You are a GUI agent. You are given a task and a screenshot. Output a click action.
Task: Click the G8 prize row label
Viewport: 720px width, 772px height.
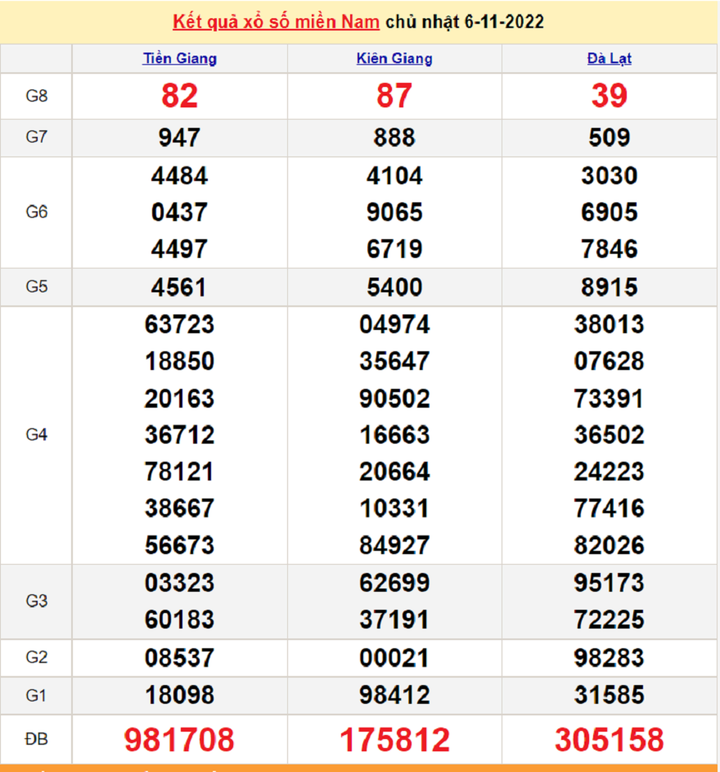coord(37,96)
